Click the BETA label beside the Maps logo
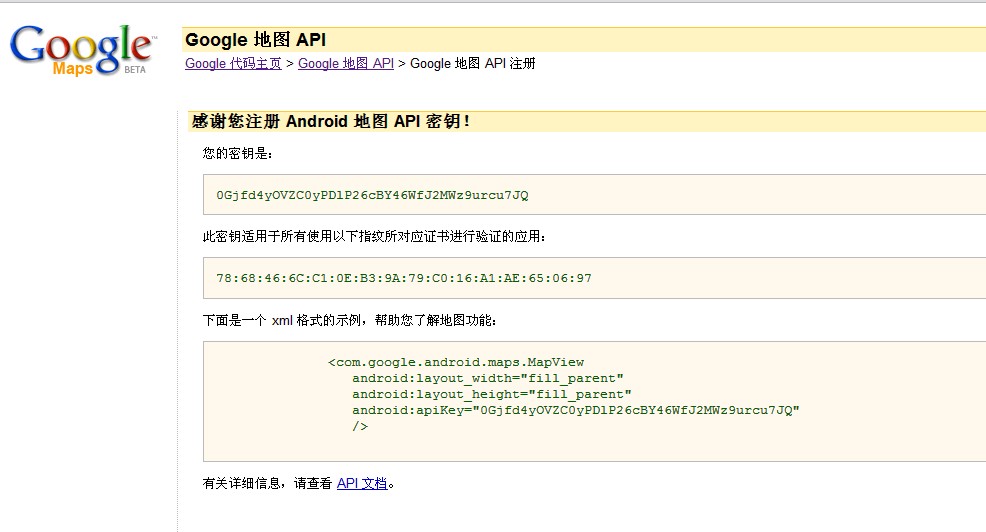This screenshot has width=986, height=532. [x=135, y=70]
